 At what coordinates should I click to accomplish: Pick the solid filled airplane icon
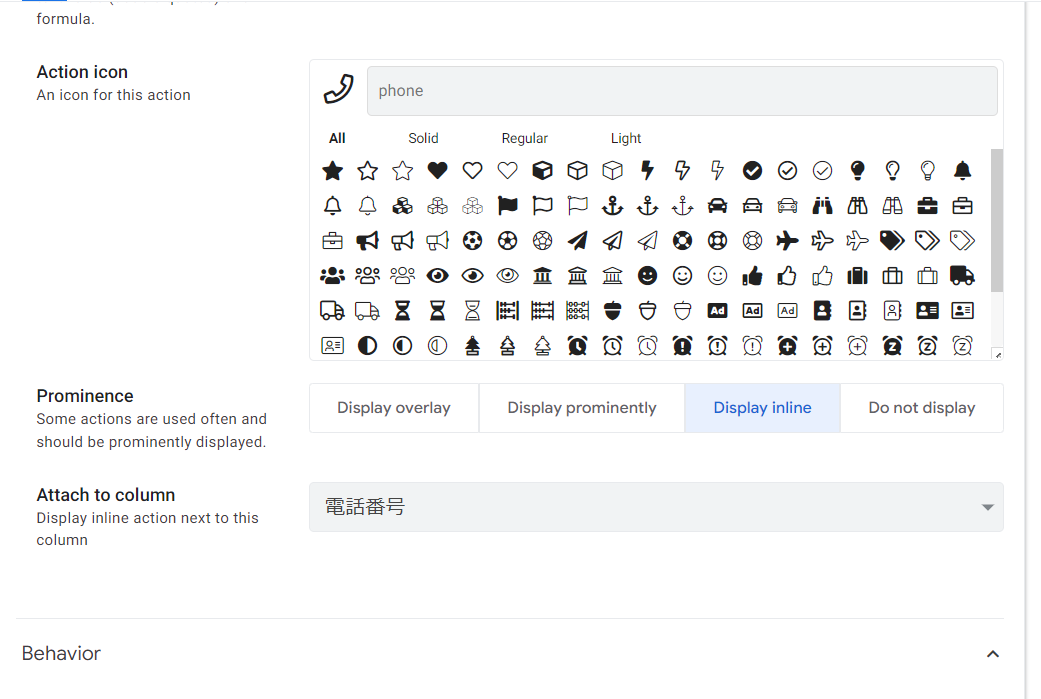click(787, 240)
